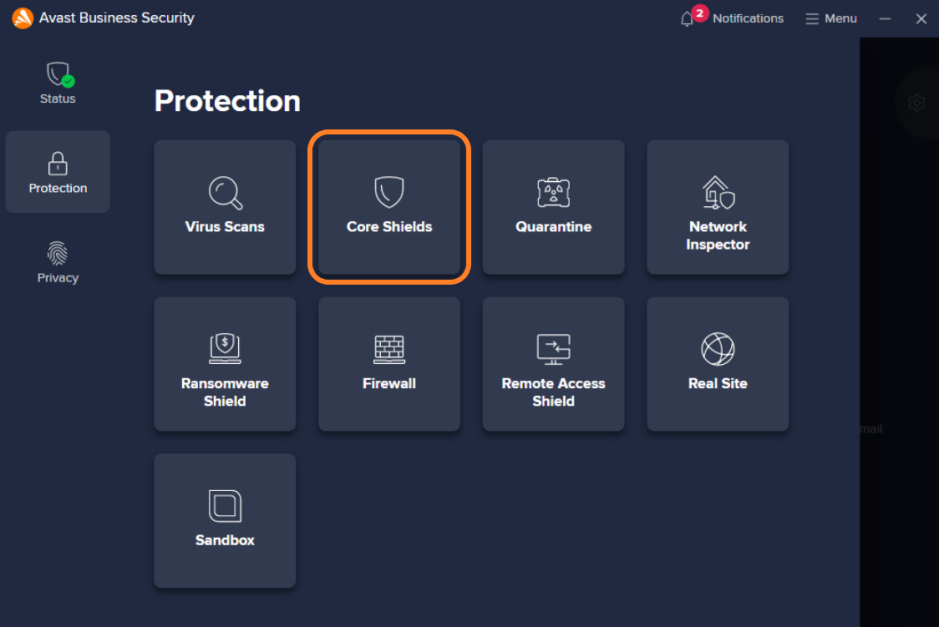Open the Core Shields tile

pos(389,207)
